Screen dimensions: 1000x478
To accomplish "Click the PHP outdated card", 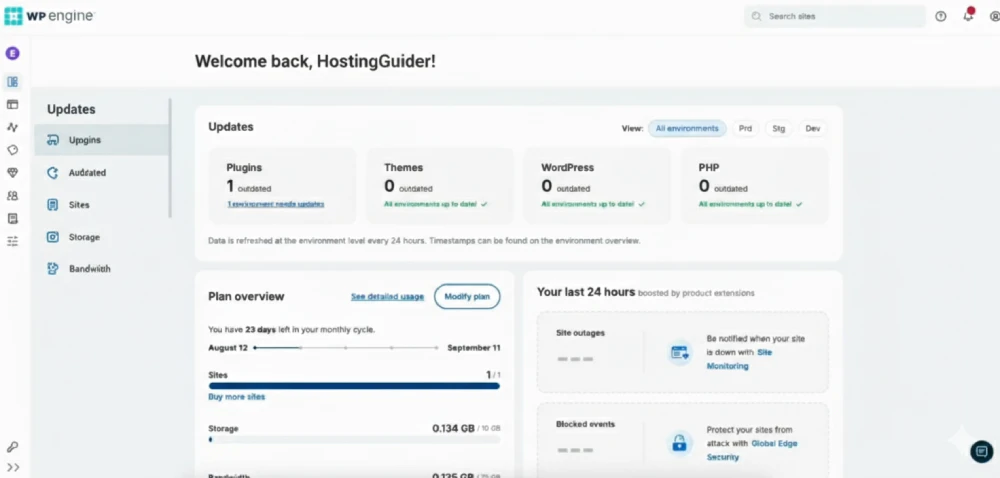I will (x=755, y=186).
